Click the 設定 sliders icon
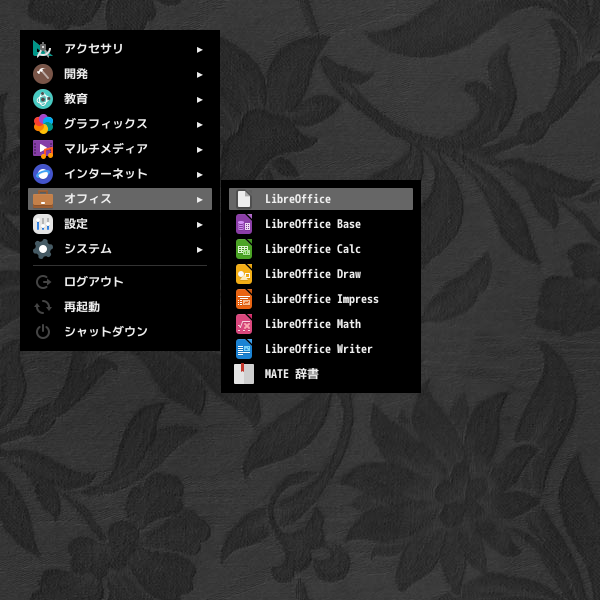 tap(43, 224)
